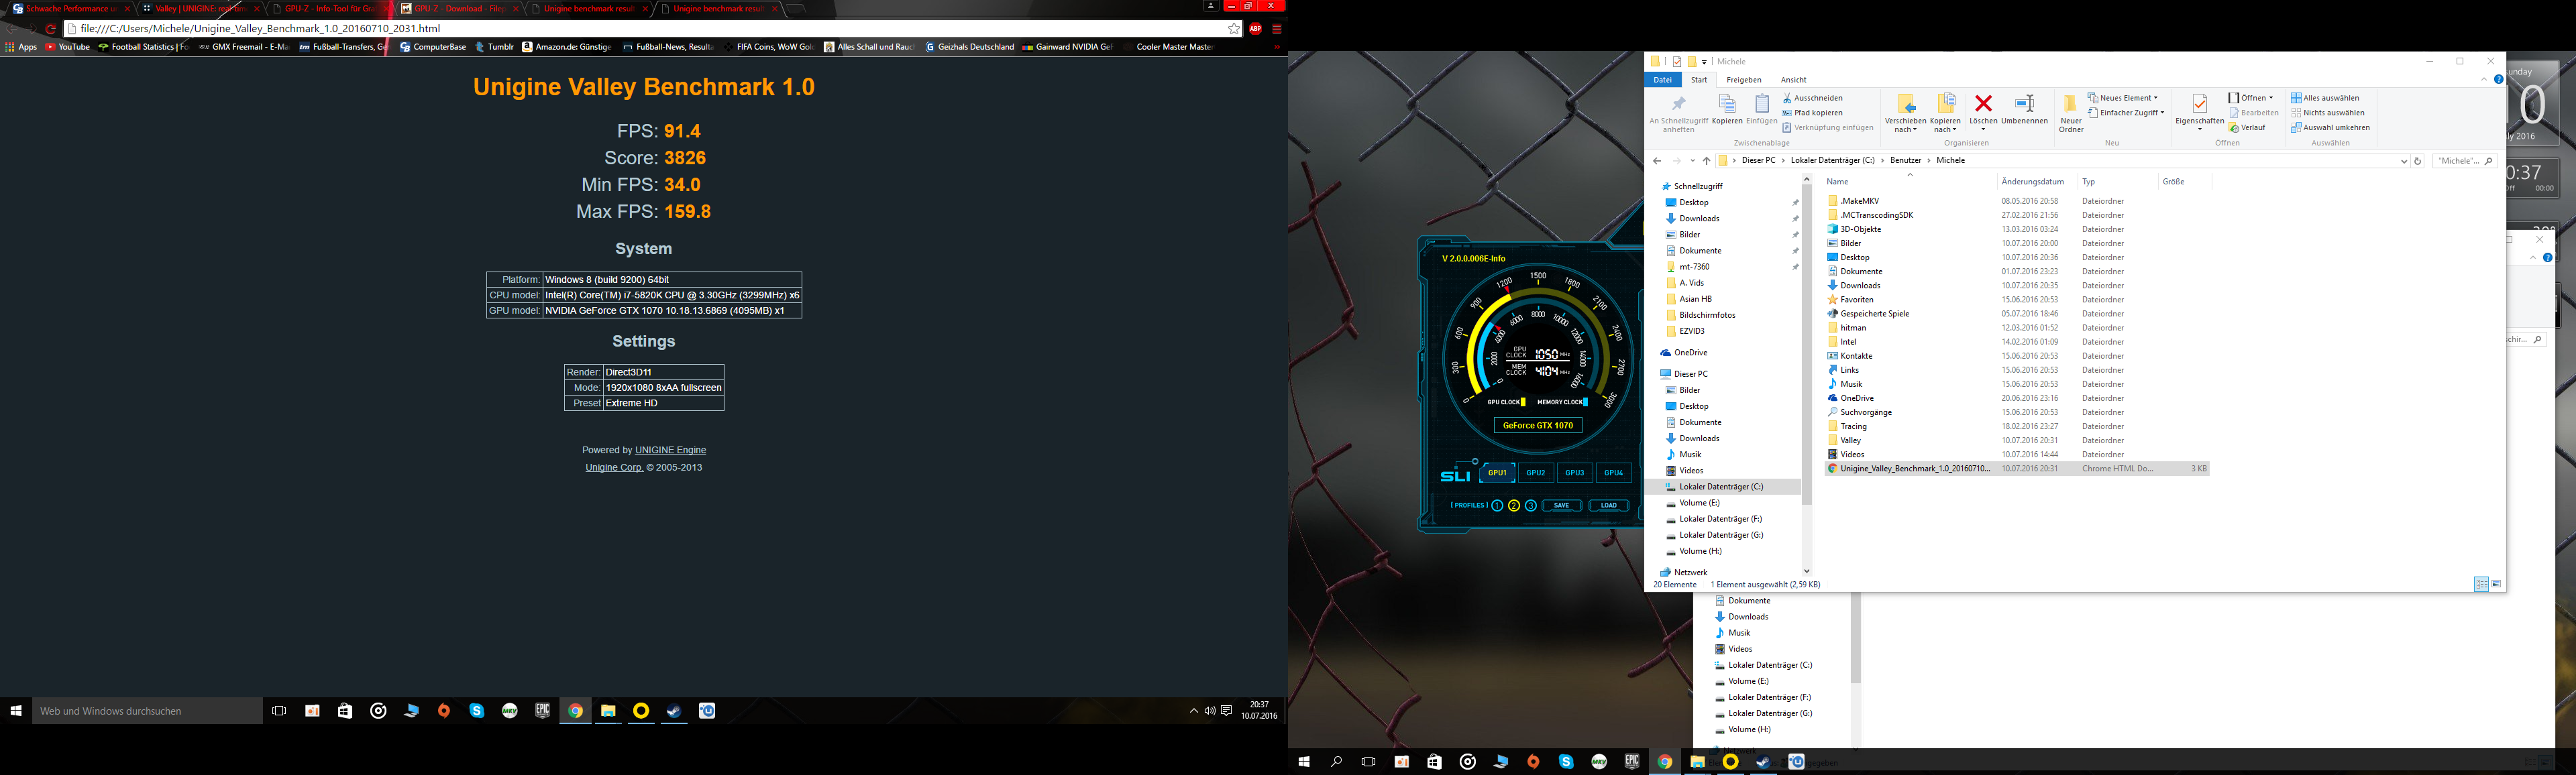Select profile 1 in the GPU tool
This screenshot has height=775, width=2576.
coord(1497,506)
